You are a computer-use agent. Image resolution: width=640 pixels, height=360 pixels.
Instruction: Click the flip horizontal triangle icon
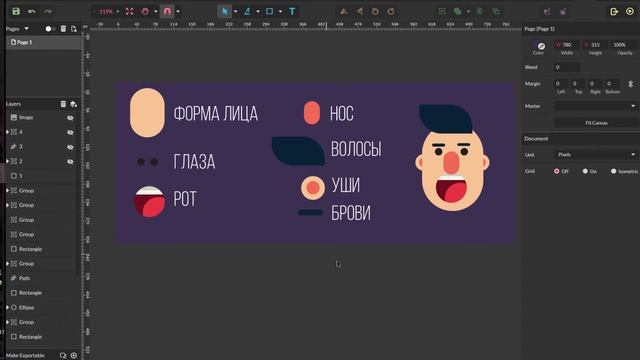pos(360,11)
